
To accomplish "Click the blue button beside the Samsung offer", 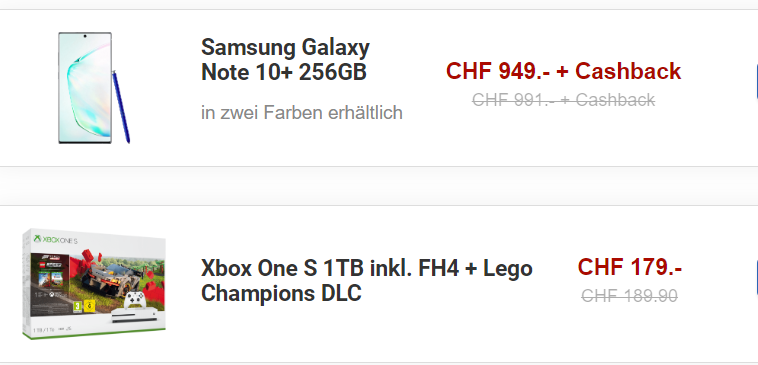I will click(x=756, y=80).
